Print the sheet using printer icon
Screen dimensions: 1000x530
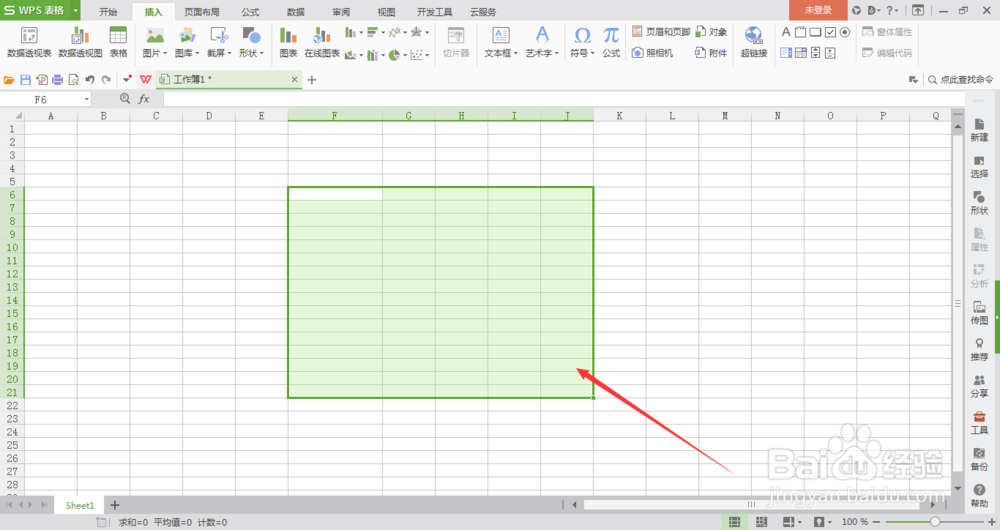tap(57, 80)
